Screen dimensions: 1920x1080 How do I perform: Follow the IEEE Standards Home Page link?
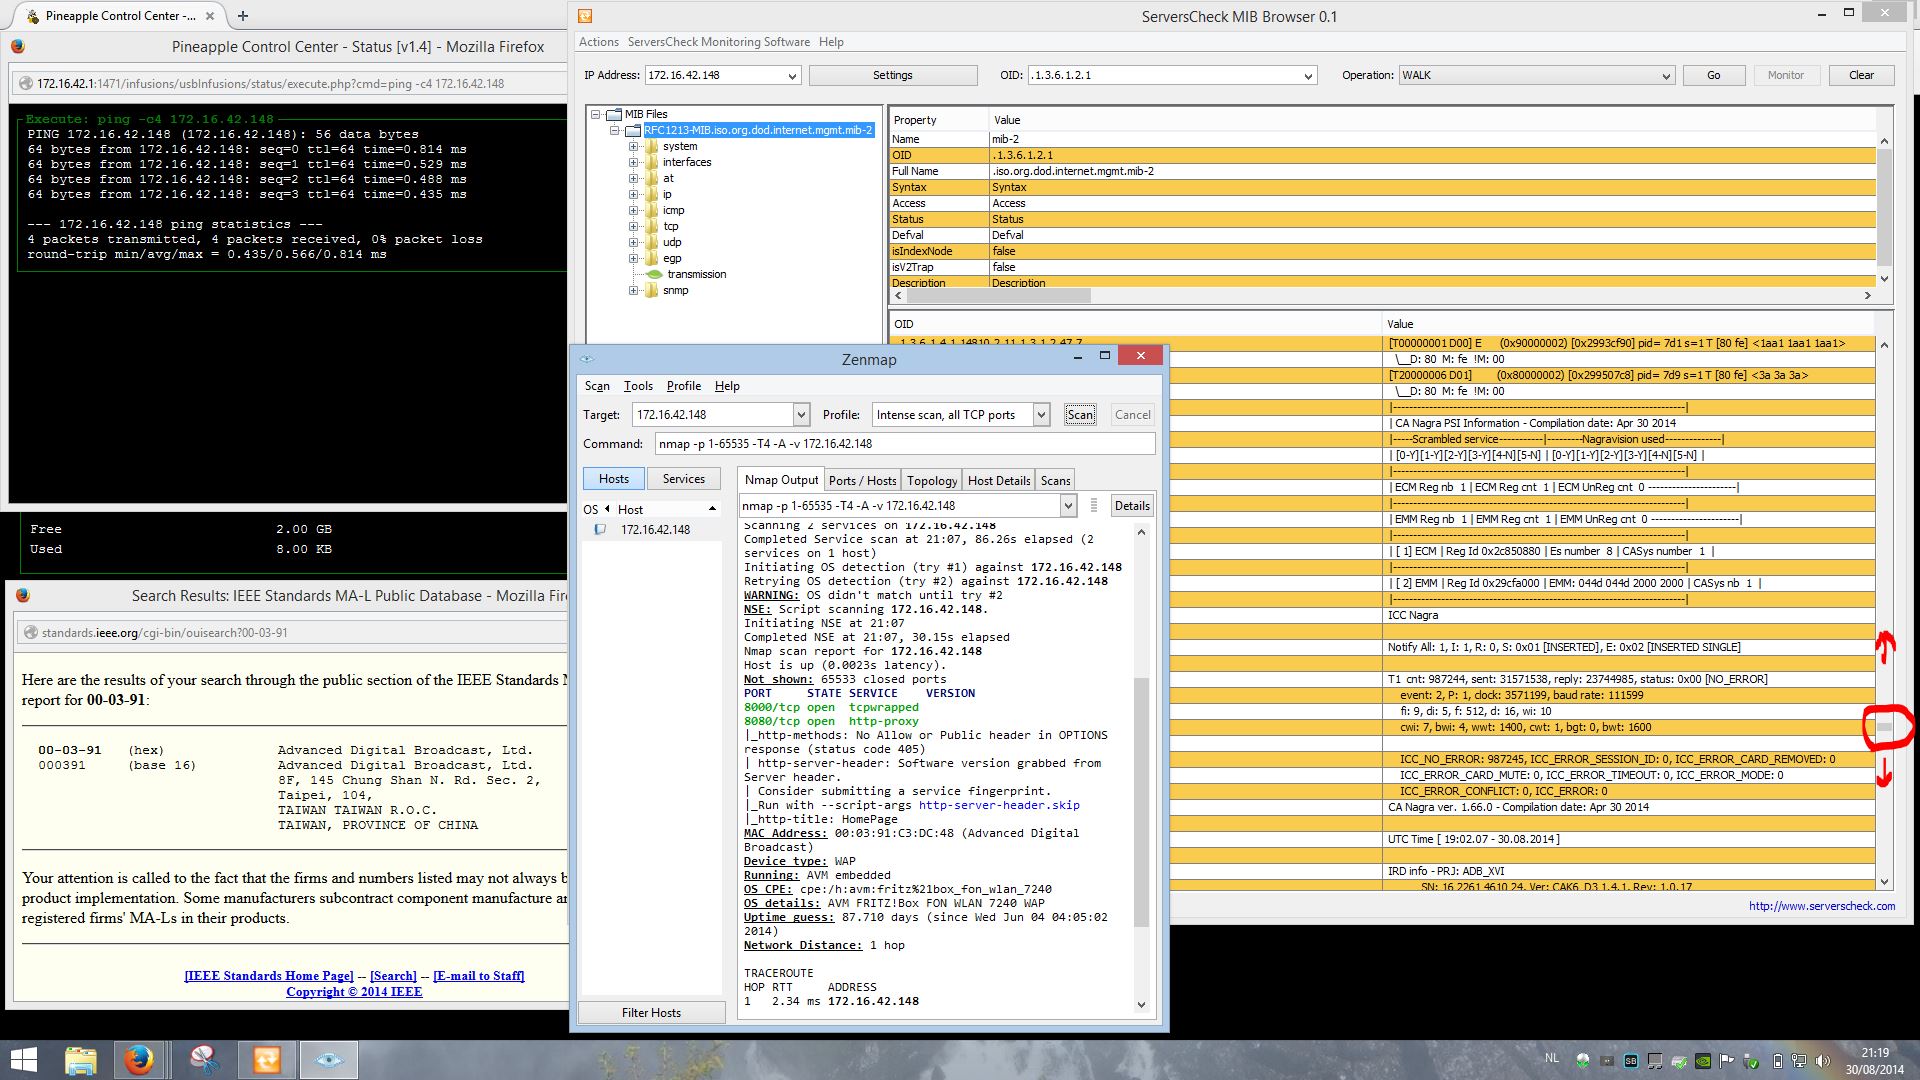268,976
